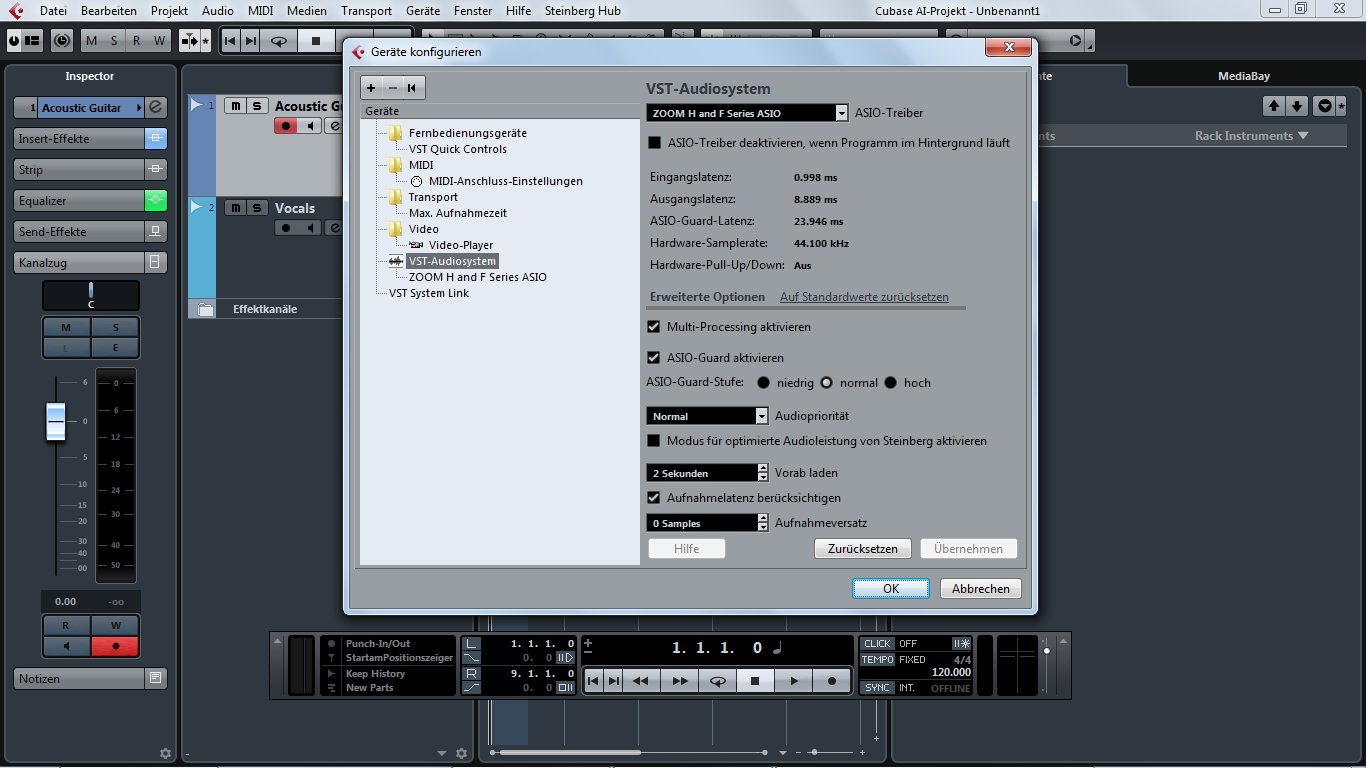This screenshot has width=1366, height=768.
Task: Toggle the CLICK metronome button in the transport
Action: (x=877, y=644)
